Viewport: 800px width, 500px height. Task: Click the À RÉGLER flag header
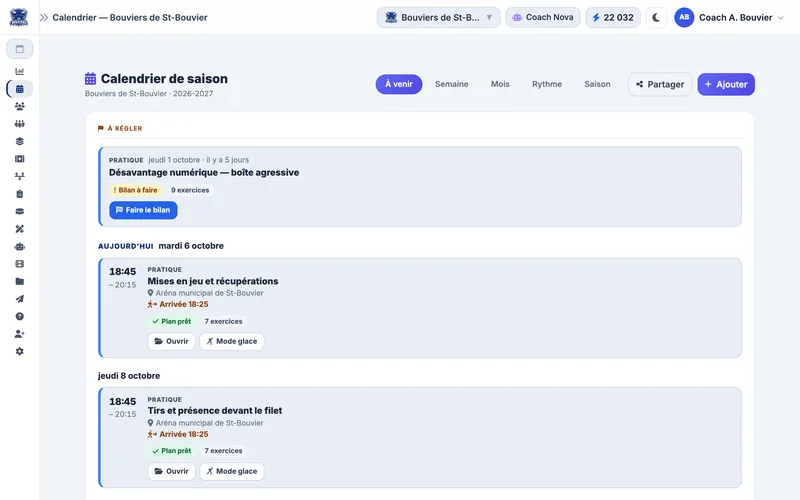120,129
